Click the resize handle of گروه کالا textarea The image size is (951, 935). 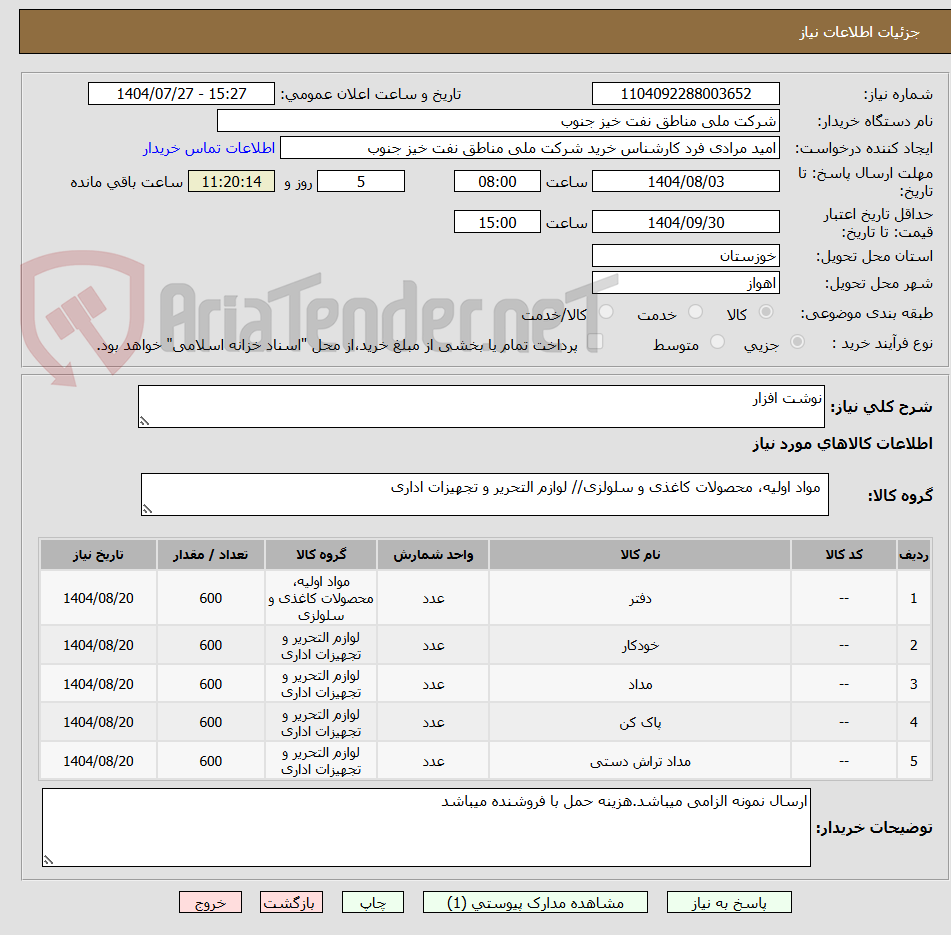click(147, 509)
